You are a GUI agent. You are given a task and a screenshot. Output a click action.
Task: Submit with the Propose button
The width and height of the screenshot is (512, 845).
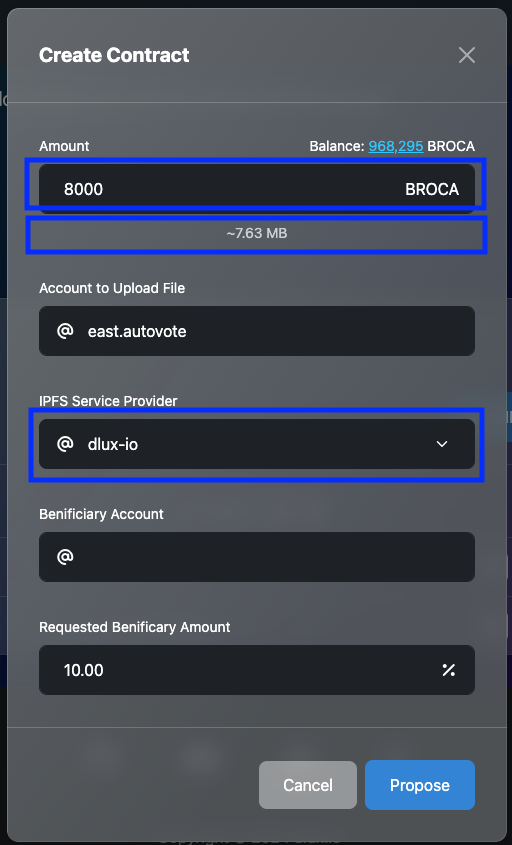420,785
